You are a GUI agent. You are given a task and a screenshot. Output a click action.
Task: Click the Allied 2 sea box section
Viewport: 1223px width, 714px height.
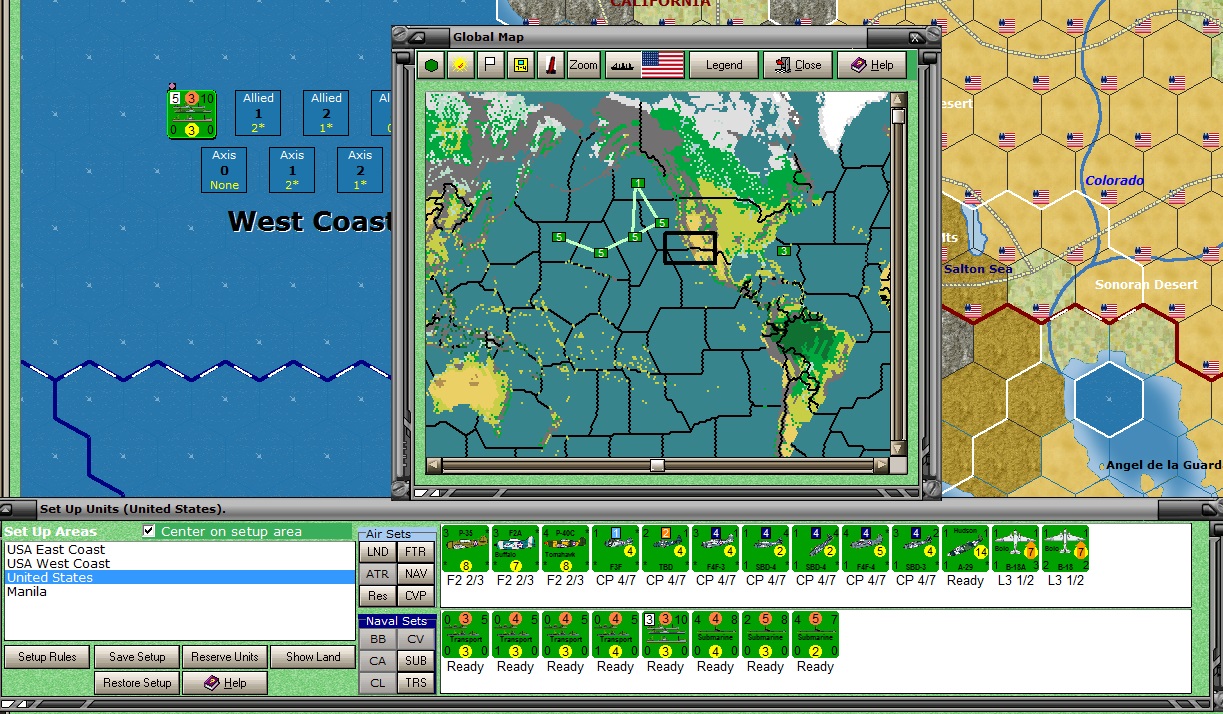tap(326, 113)
